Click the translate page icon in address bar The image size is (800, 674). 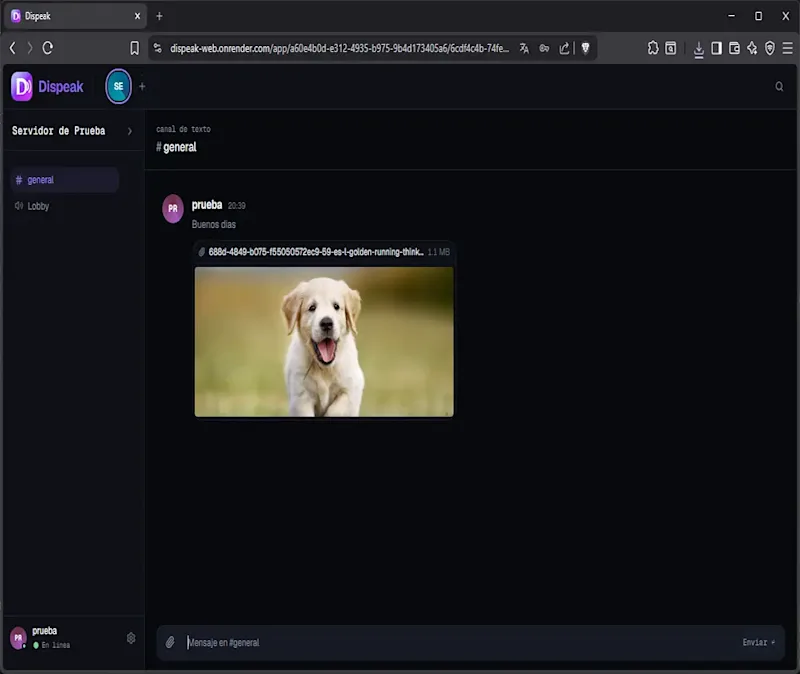click(524, 48)
